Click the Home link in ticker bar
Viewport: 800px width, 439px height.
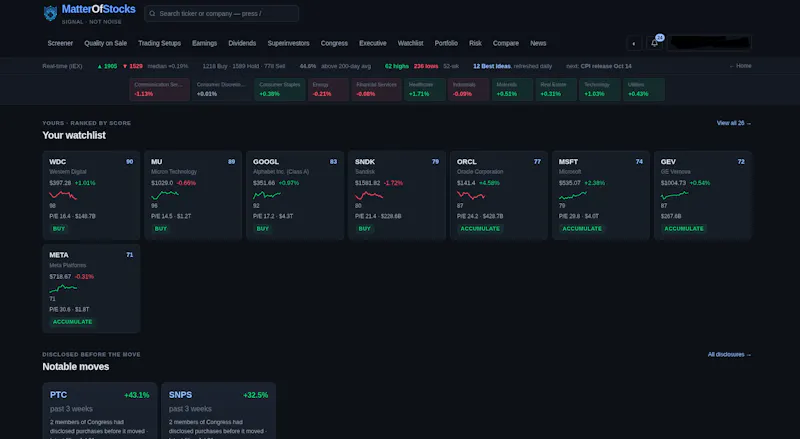tap(740, 66)
